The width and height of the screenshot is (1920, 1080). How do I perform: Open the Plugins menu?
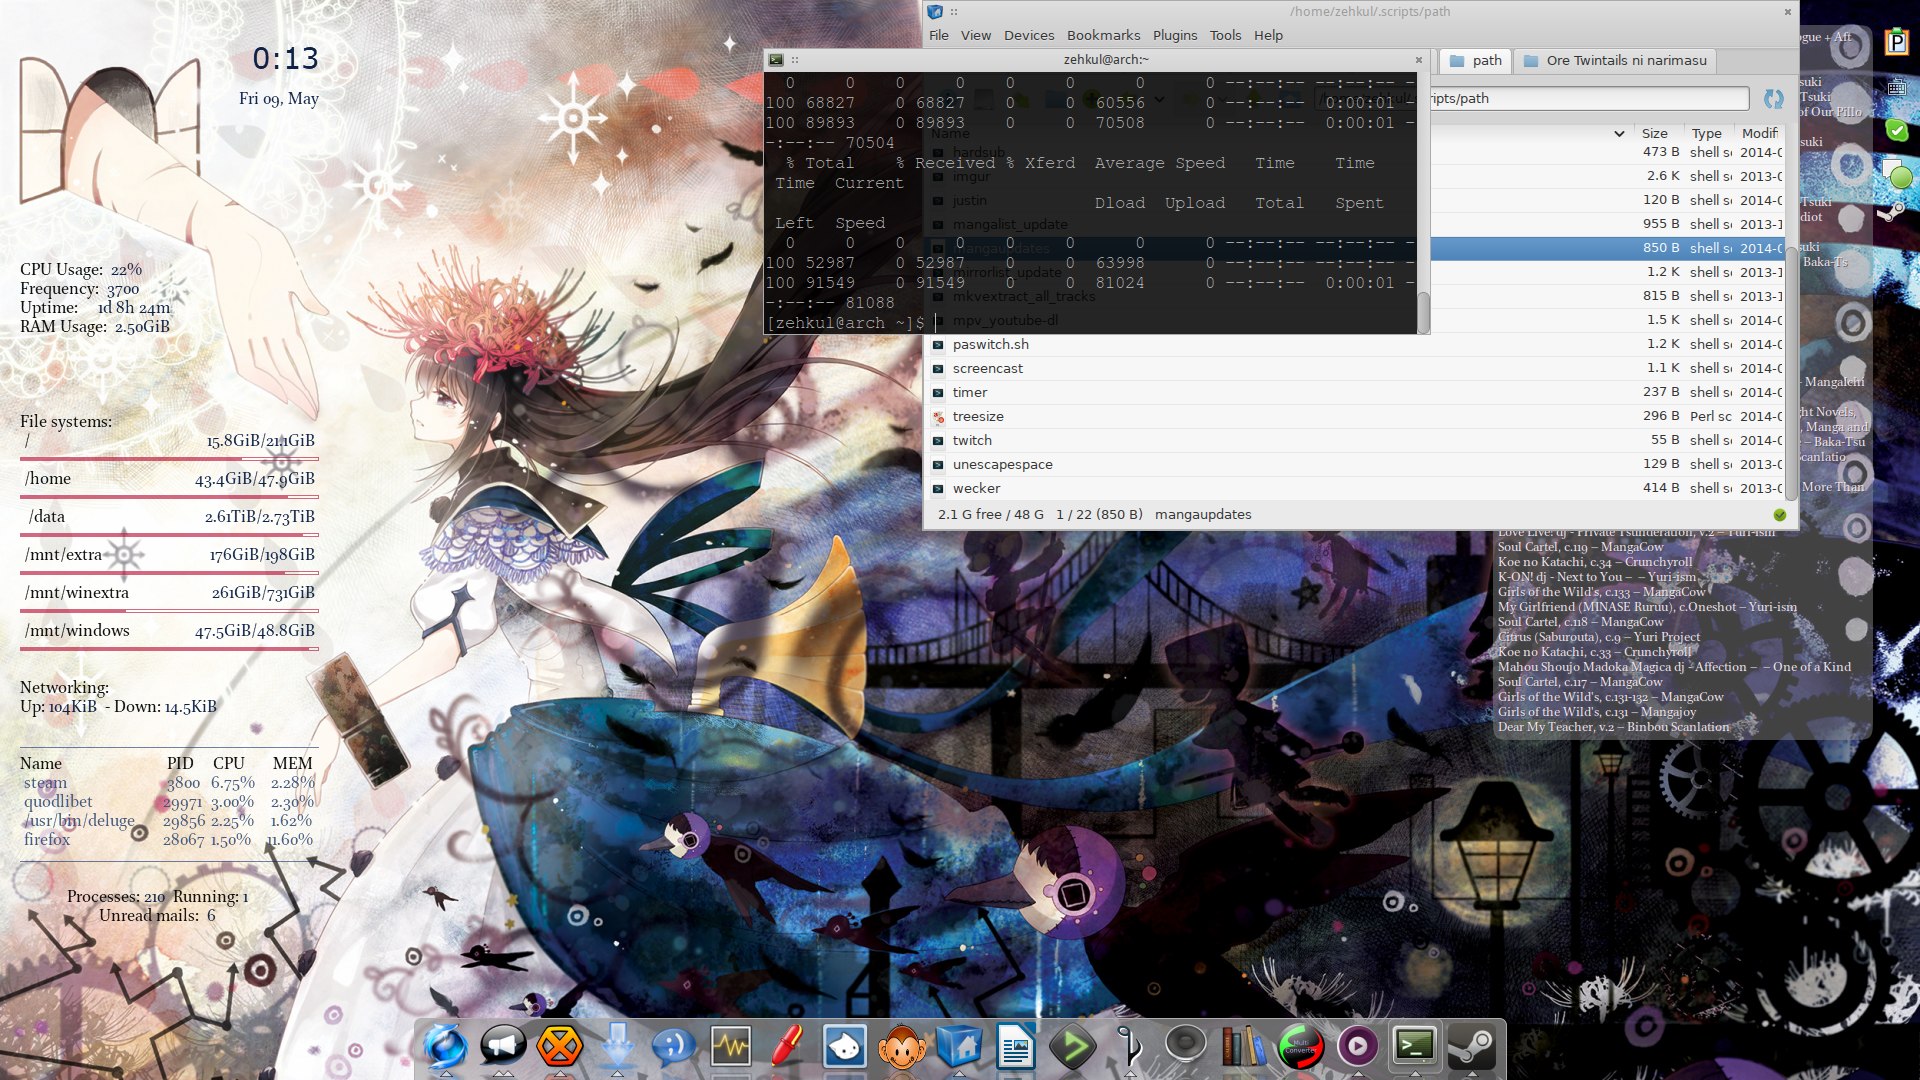[x=1174, y=35]
